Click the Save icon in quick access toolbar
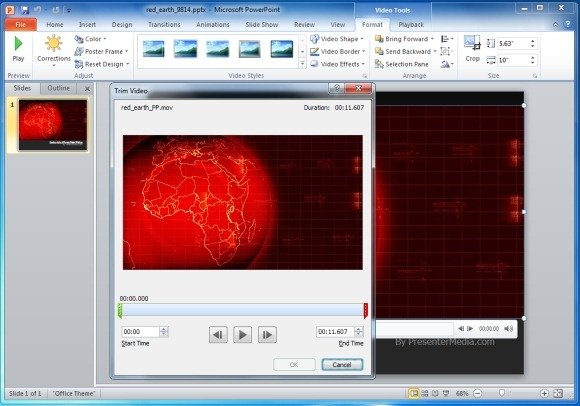Image resolution: width=580 pixels, height=406 pixels. 24,10
